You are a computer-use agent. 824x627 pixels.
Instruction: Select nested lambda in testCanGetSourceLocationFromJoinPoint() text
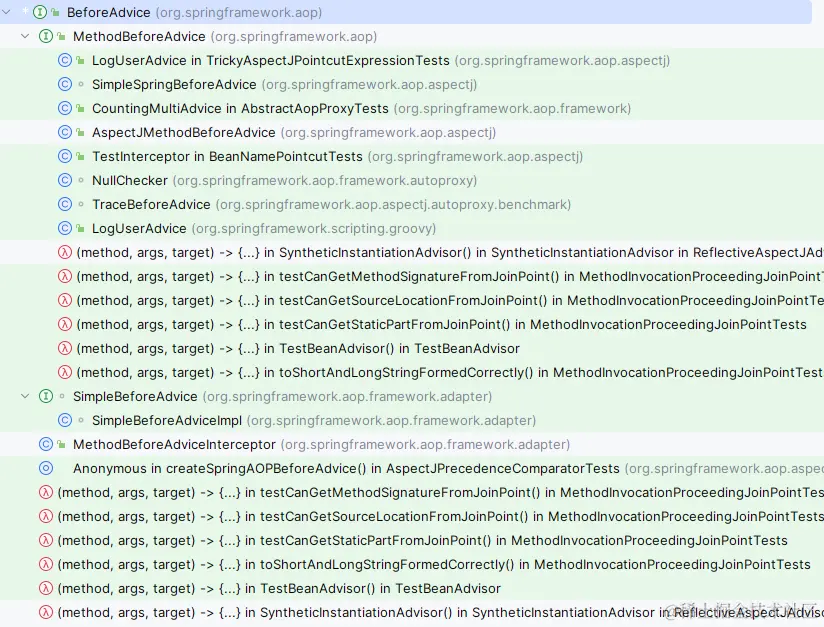(450, 301)
